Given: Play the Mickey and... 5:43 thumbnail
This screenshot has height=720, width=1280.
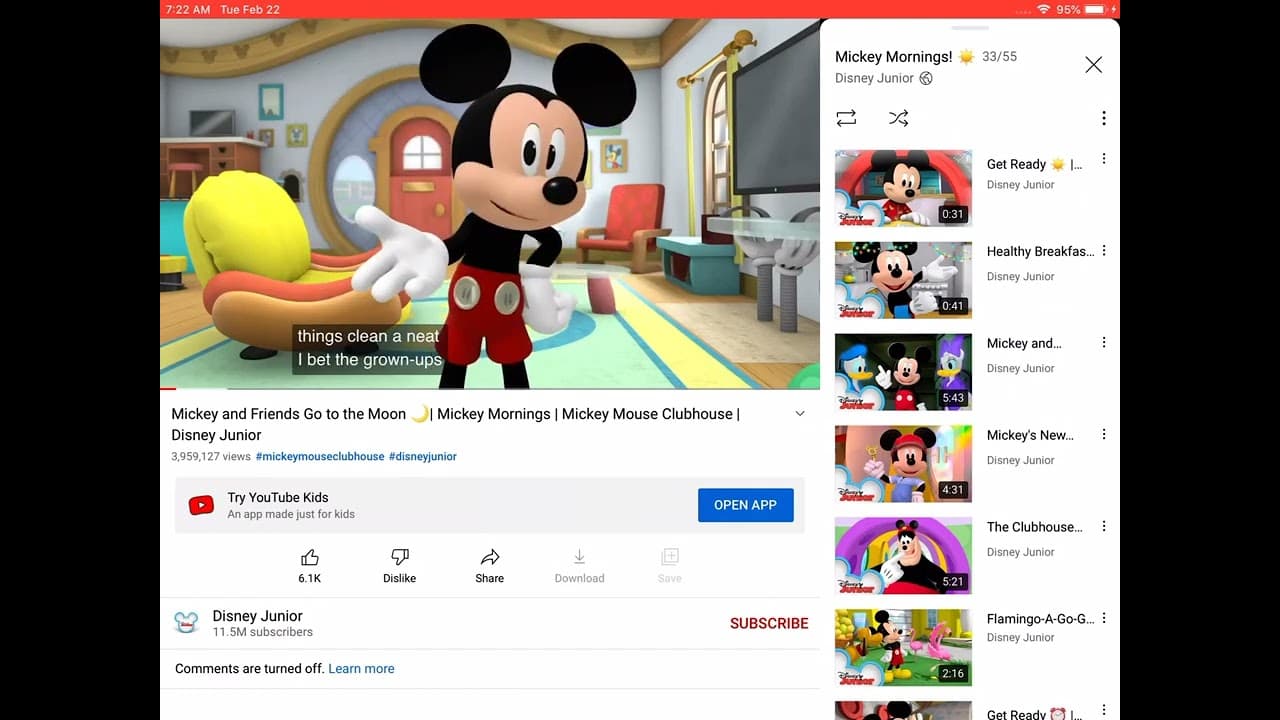Looking at the screenshot, I should click(903, 372).
